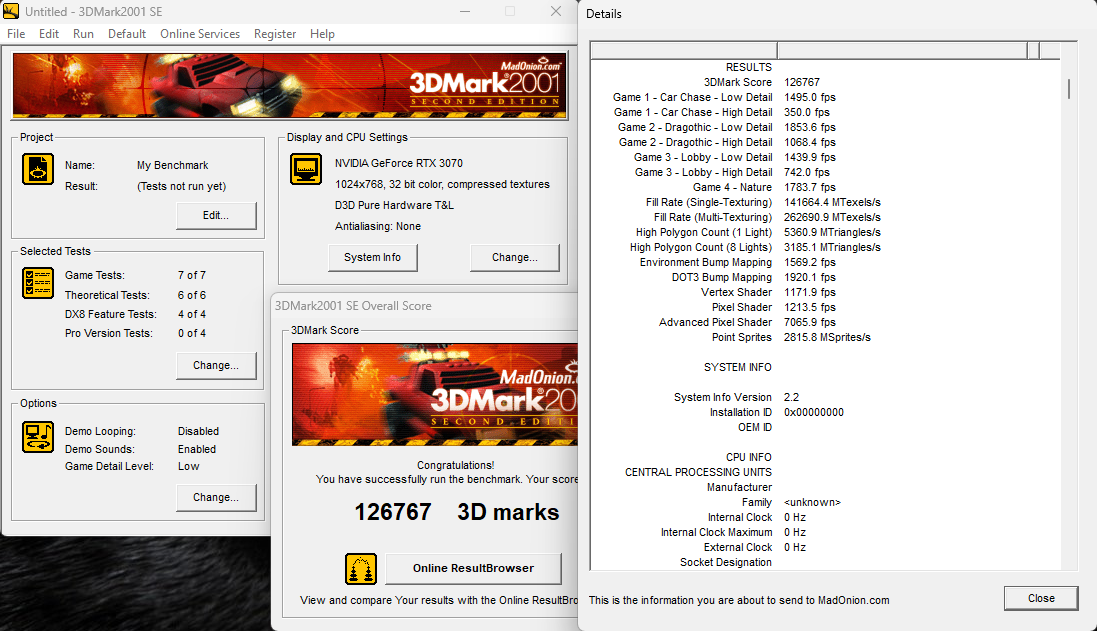Click the 3DMark2001 SE title bar app icon
The width and height of the screenshot is (1097, 631).
pyautogui.click(x=11, y=11)
